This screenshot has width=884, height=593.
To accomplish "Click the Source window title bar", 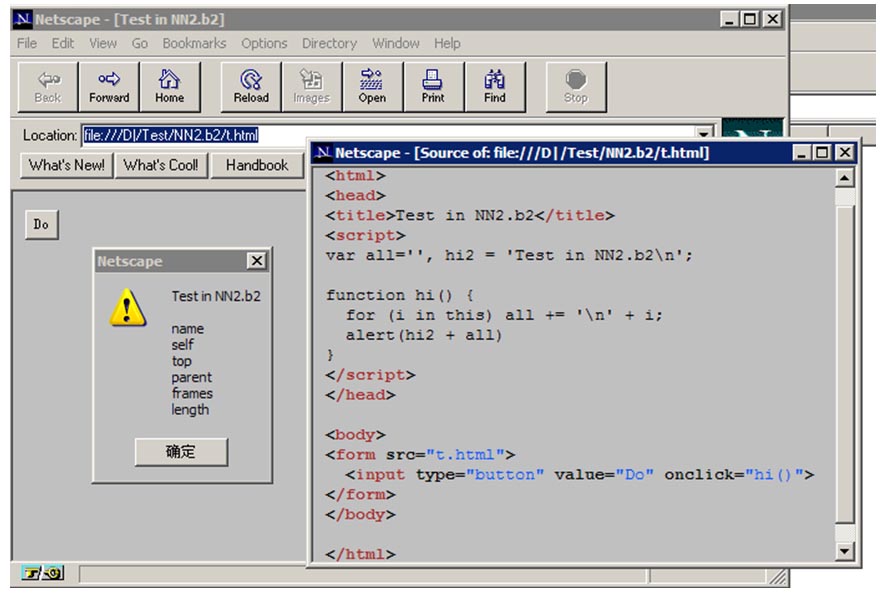I will click(584, 152).
